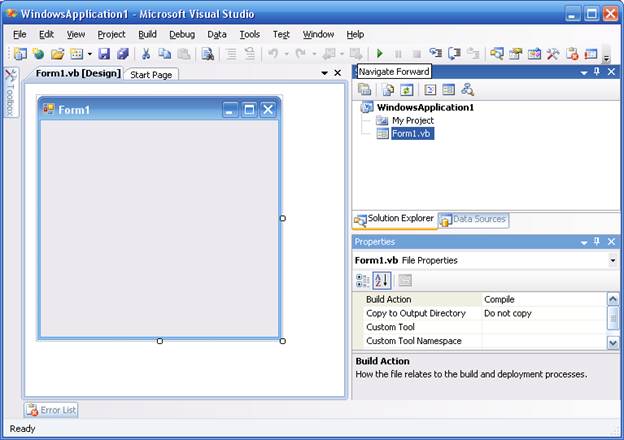Viewport: 624px width, 440px height.
Task: Select the WindowsApplication1 project node
Action: click(x=425, y=107)
